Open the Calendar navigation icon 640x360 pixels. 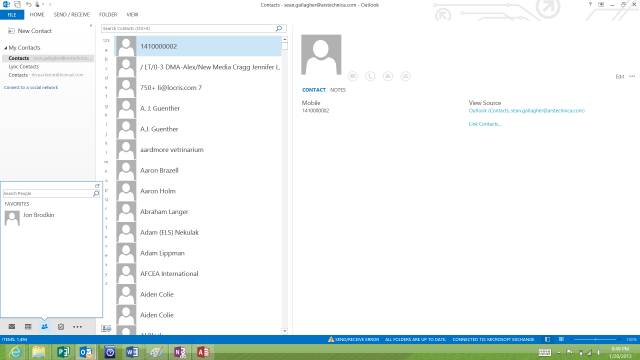(28, 327)
